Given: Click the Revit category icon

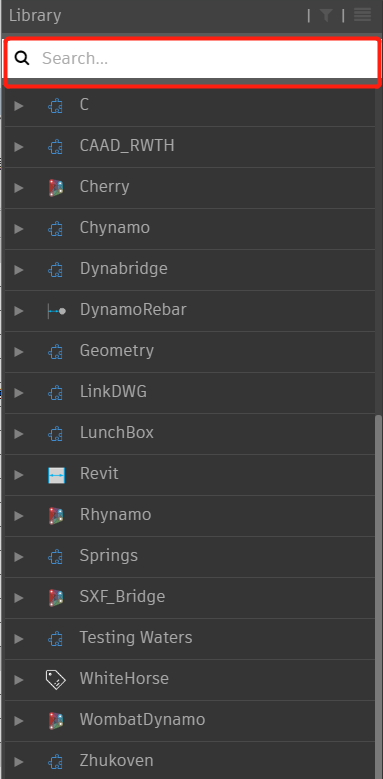Looking at the screenshot, I should point(56,475).
